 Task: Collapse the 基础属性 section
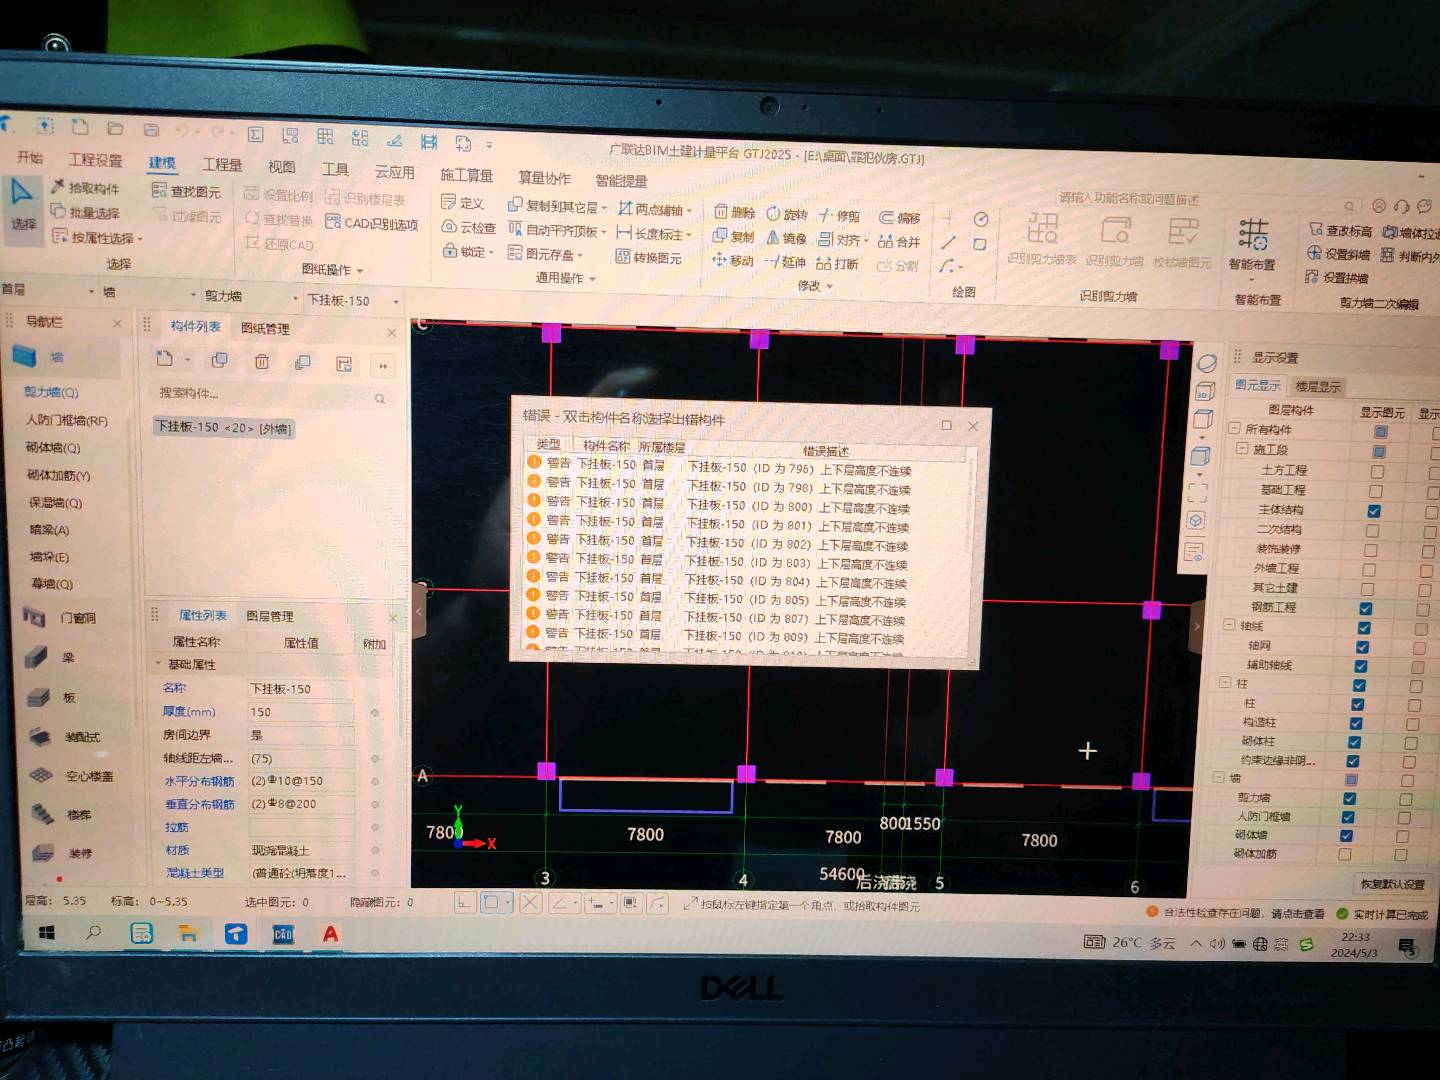coord(158,664)
